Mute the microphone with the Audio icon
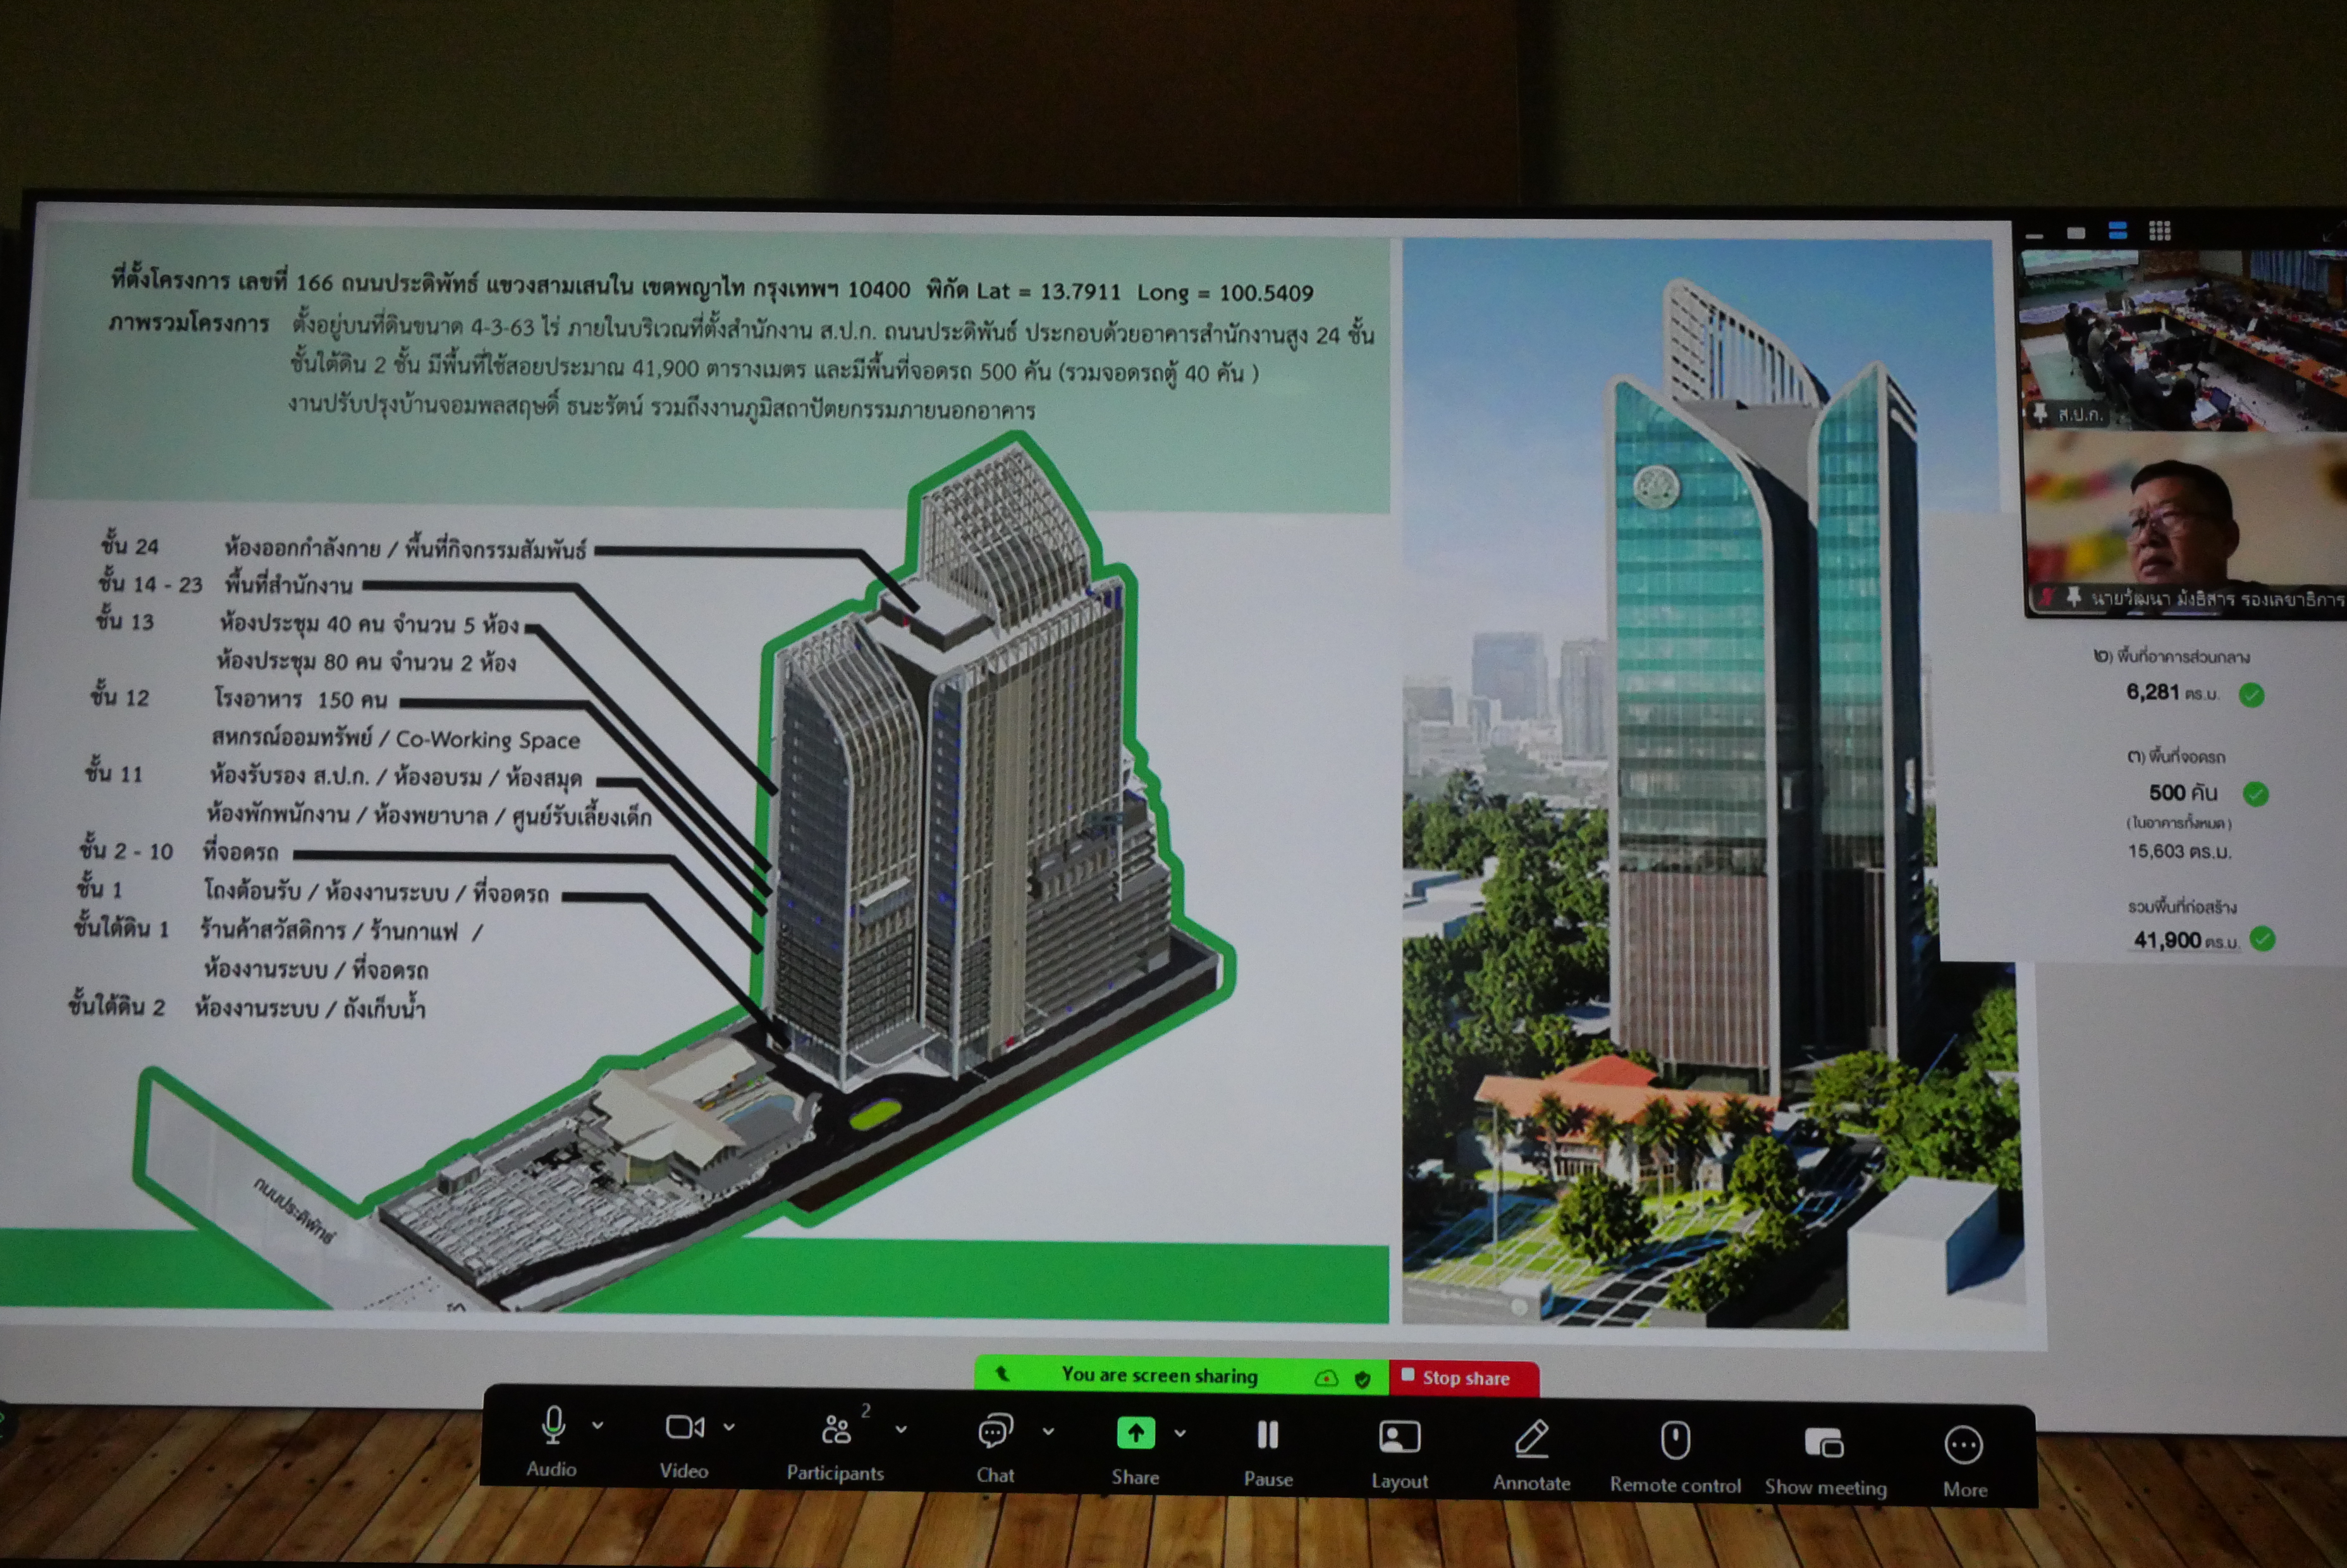Screen dimensions: 2347x1568 553,1425
